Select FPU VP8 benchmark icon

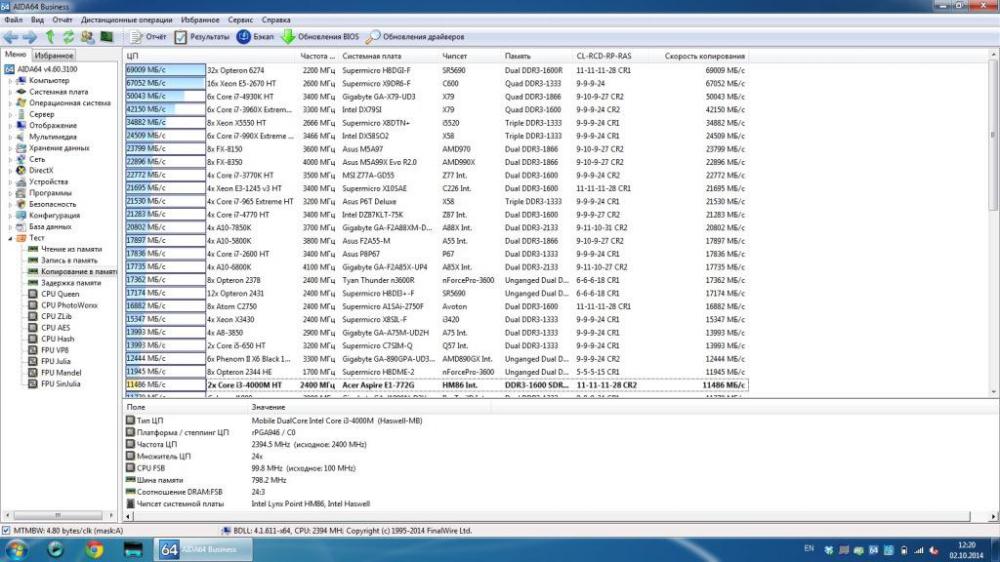pyautogui.click(x=33, y=350)
